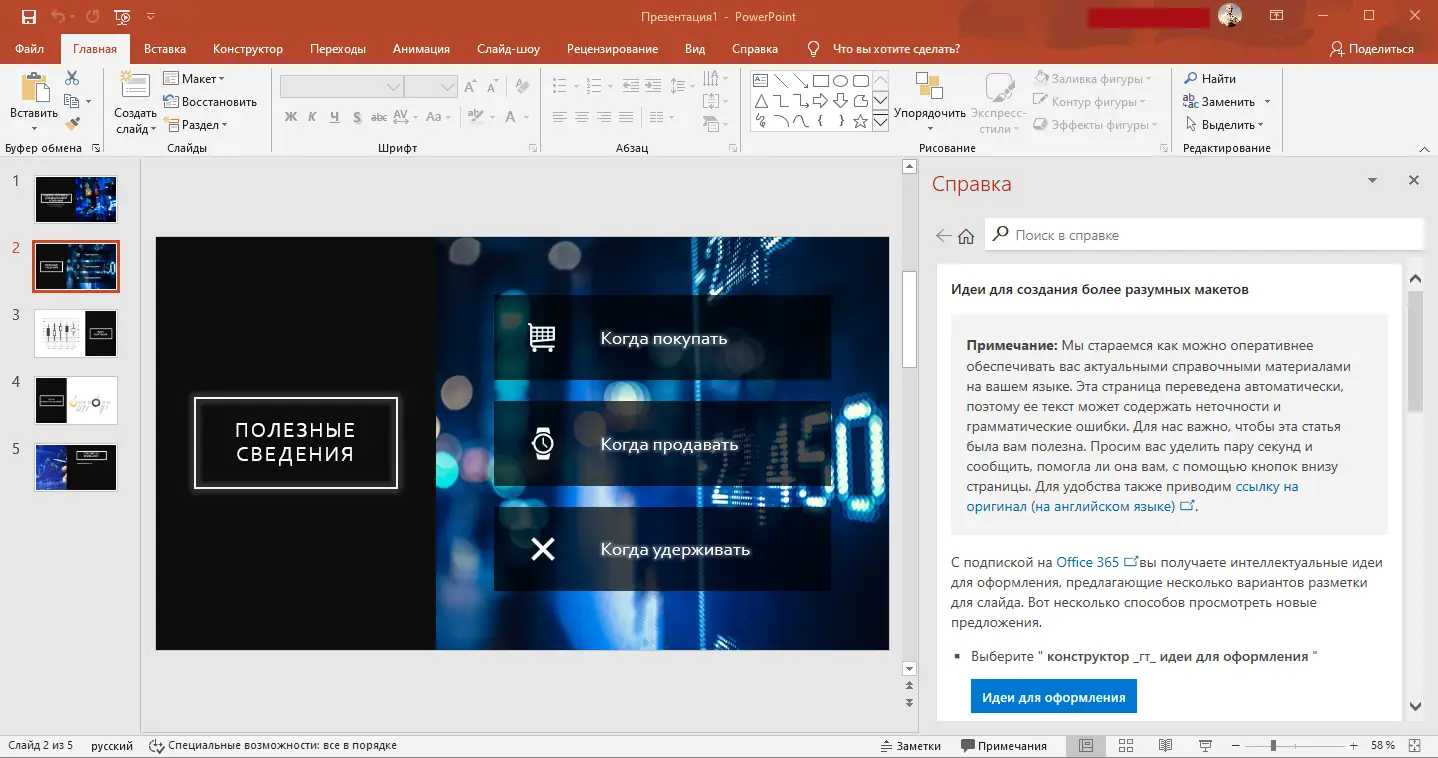Select the oval shape in shapes gallery
The width and height of the screenshot is (1438, 758).
coord(841,81)
